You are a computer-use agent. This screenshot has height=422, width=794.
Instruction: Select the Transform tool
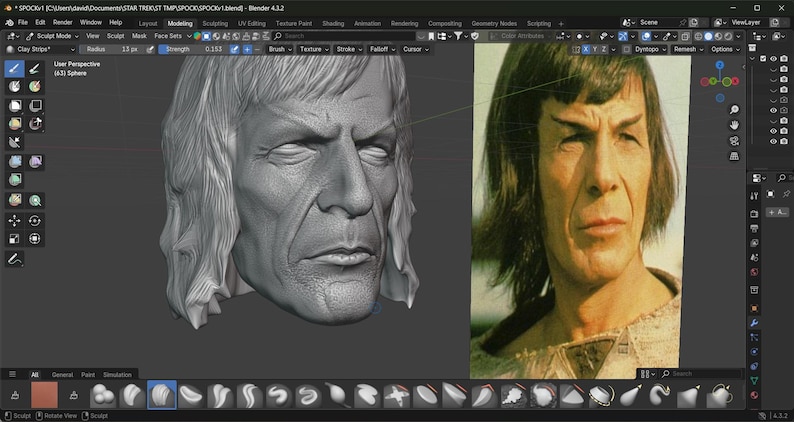tap(34, 239)
